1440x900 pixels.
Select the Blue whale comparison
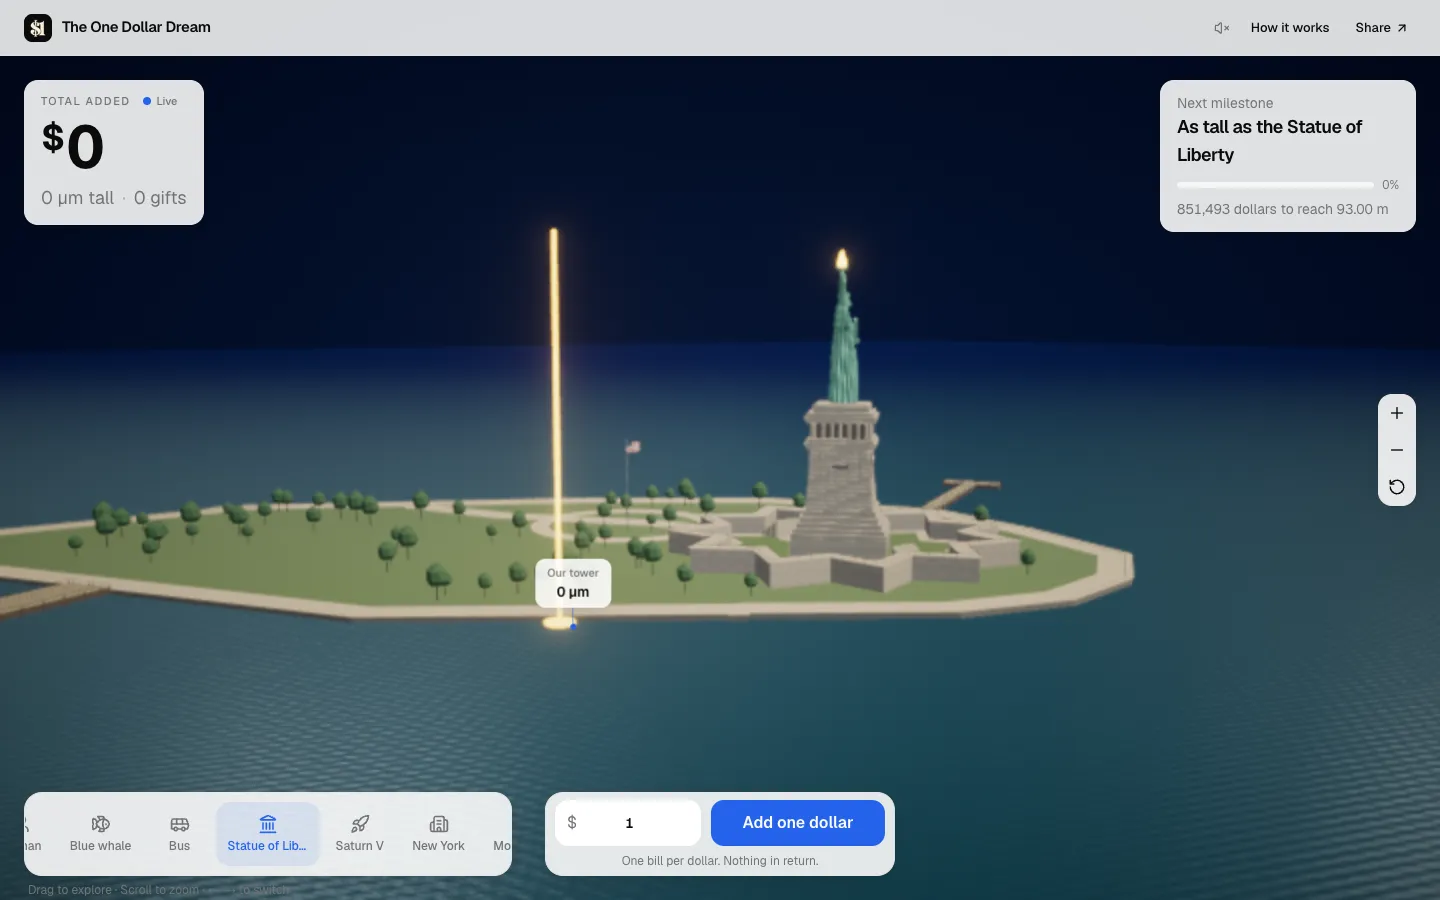[x=100, y=833]
